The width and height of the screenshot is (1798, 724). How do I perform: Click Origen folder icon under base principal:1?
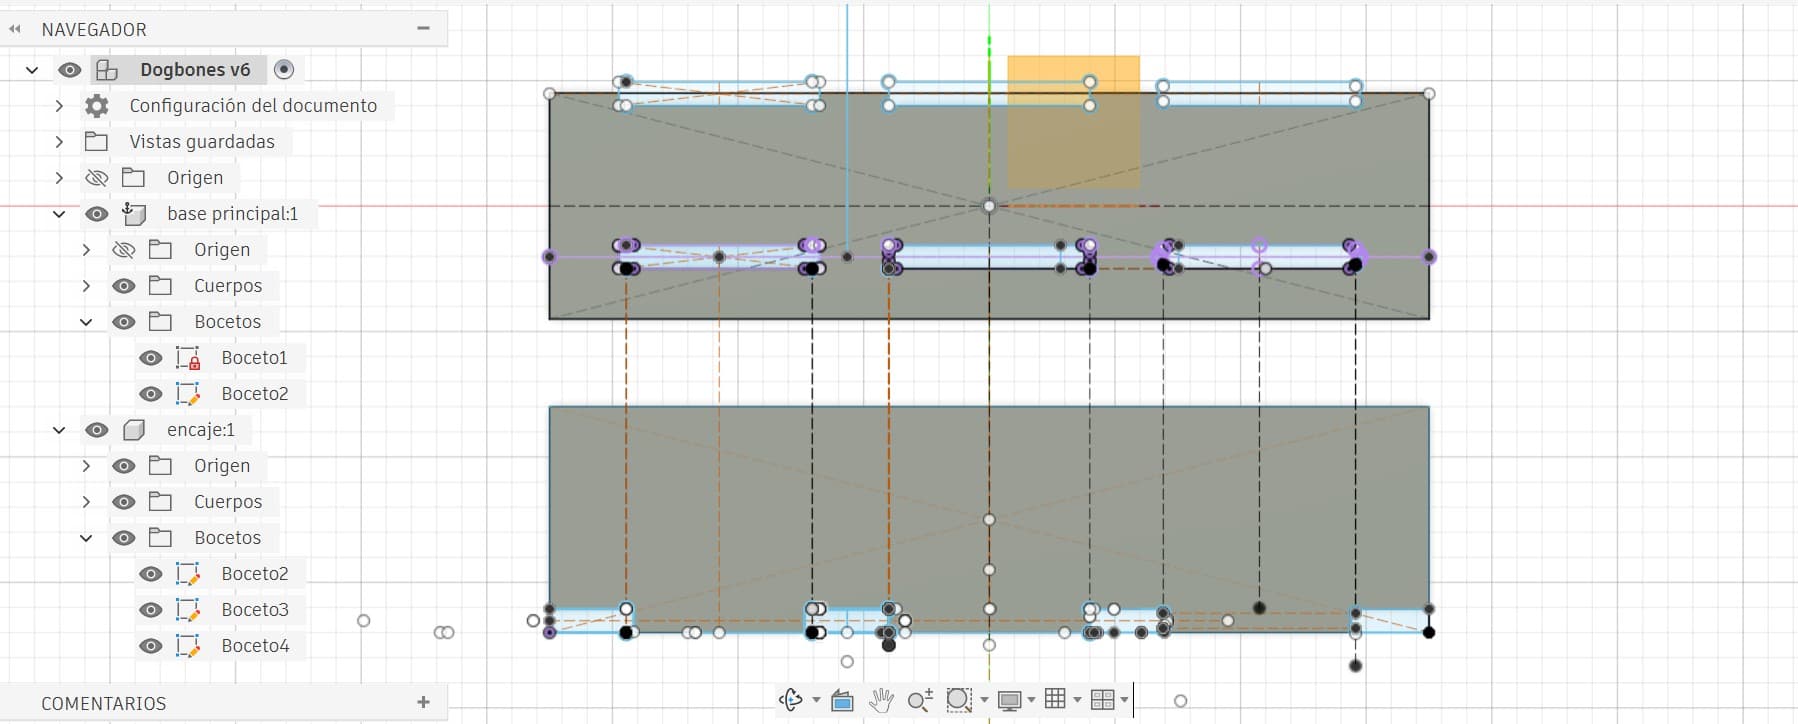pos(160,250)
